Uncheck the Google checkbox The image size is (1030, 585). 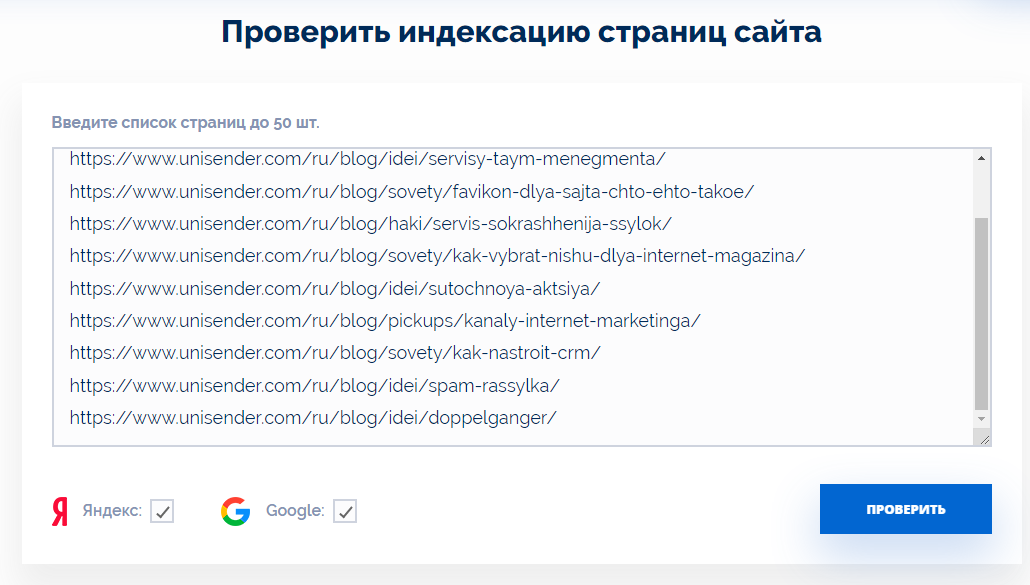tap(345, 511)
